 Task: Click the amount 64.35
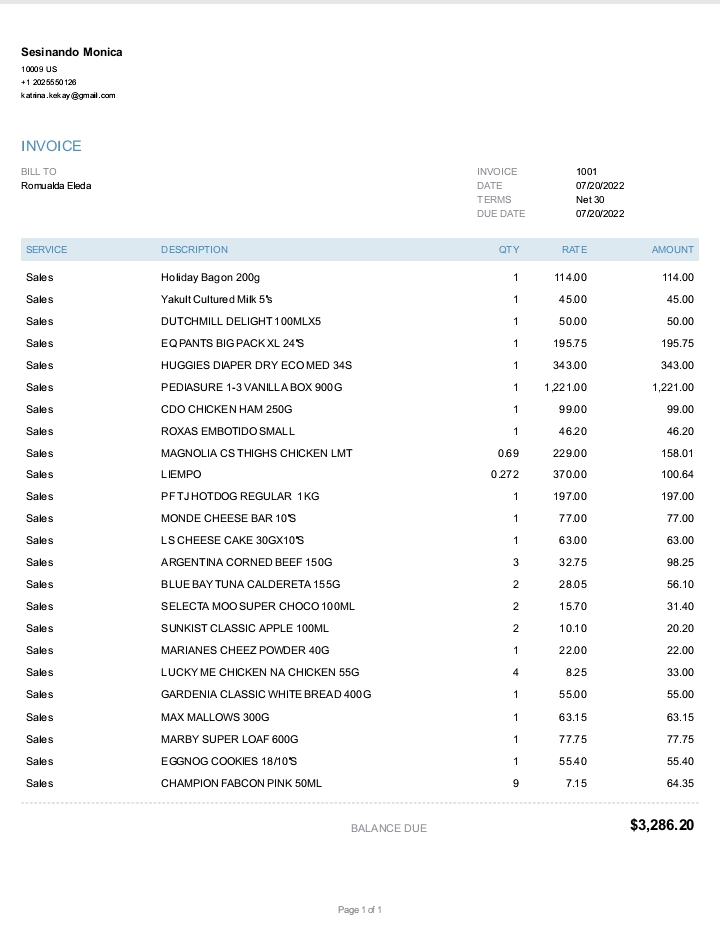click(x=680, y=784)
